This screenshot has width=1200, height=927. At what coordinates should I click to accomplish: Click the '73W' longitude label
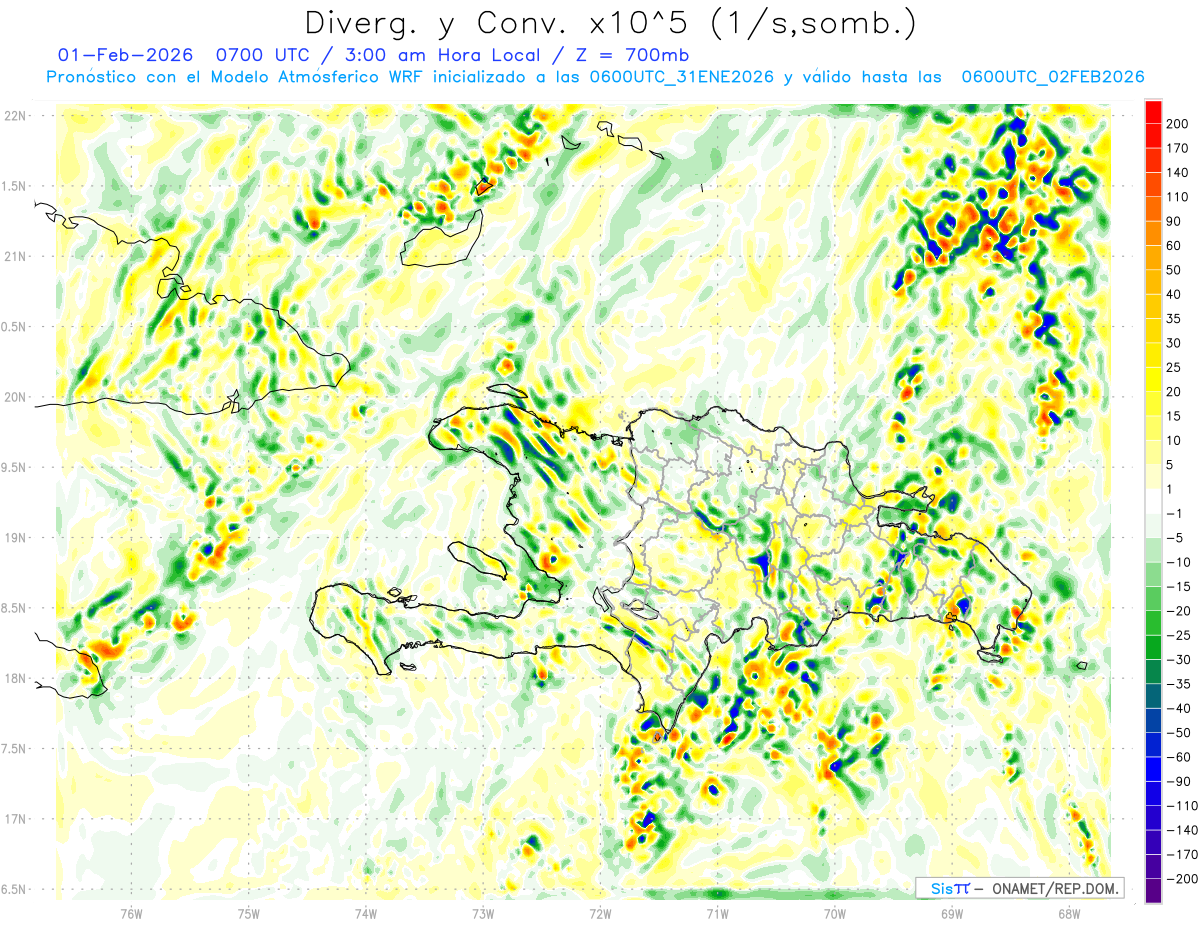483,913
